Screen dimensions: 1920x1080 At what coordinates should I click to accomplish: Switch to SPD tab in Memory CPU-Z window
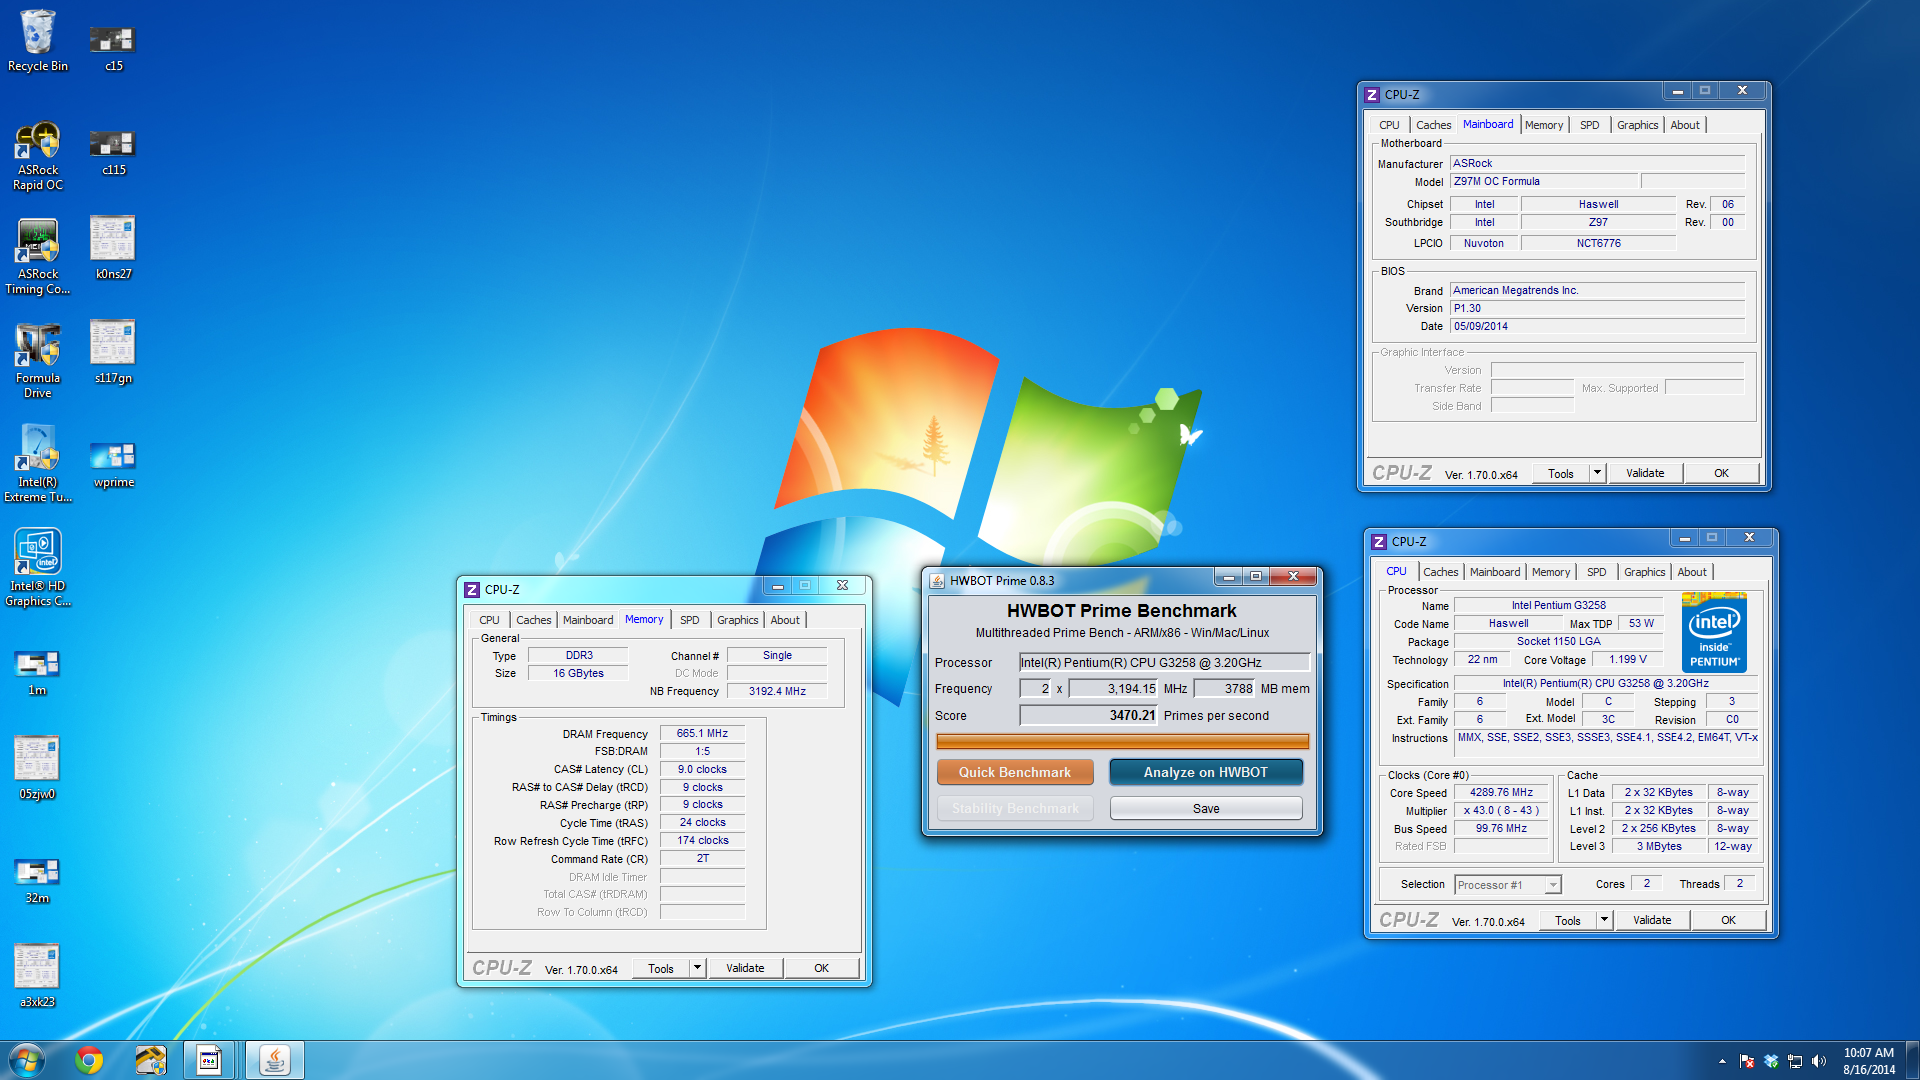(690, 620)
